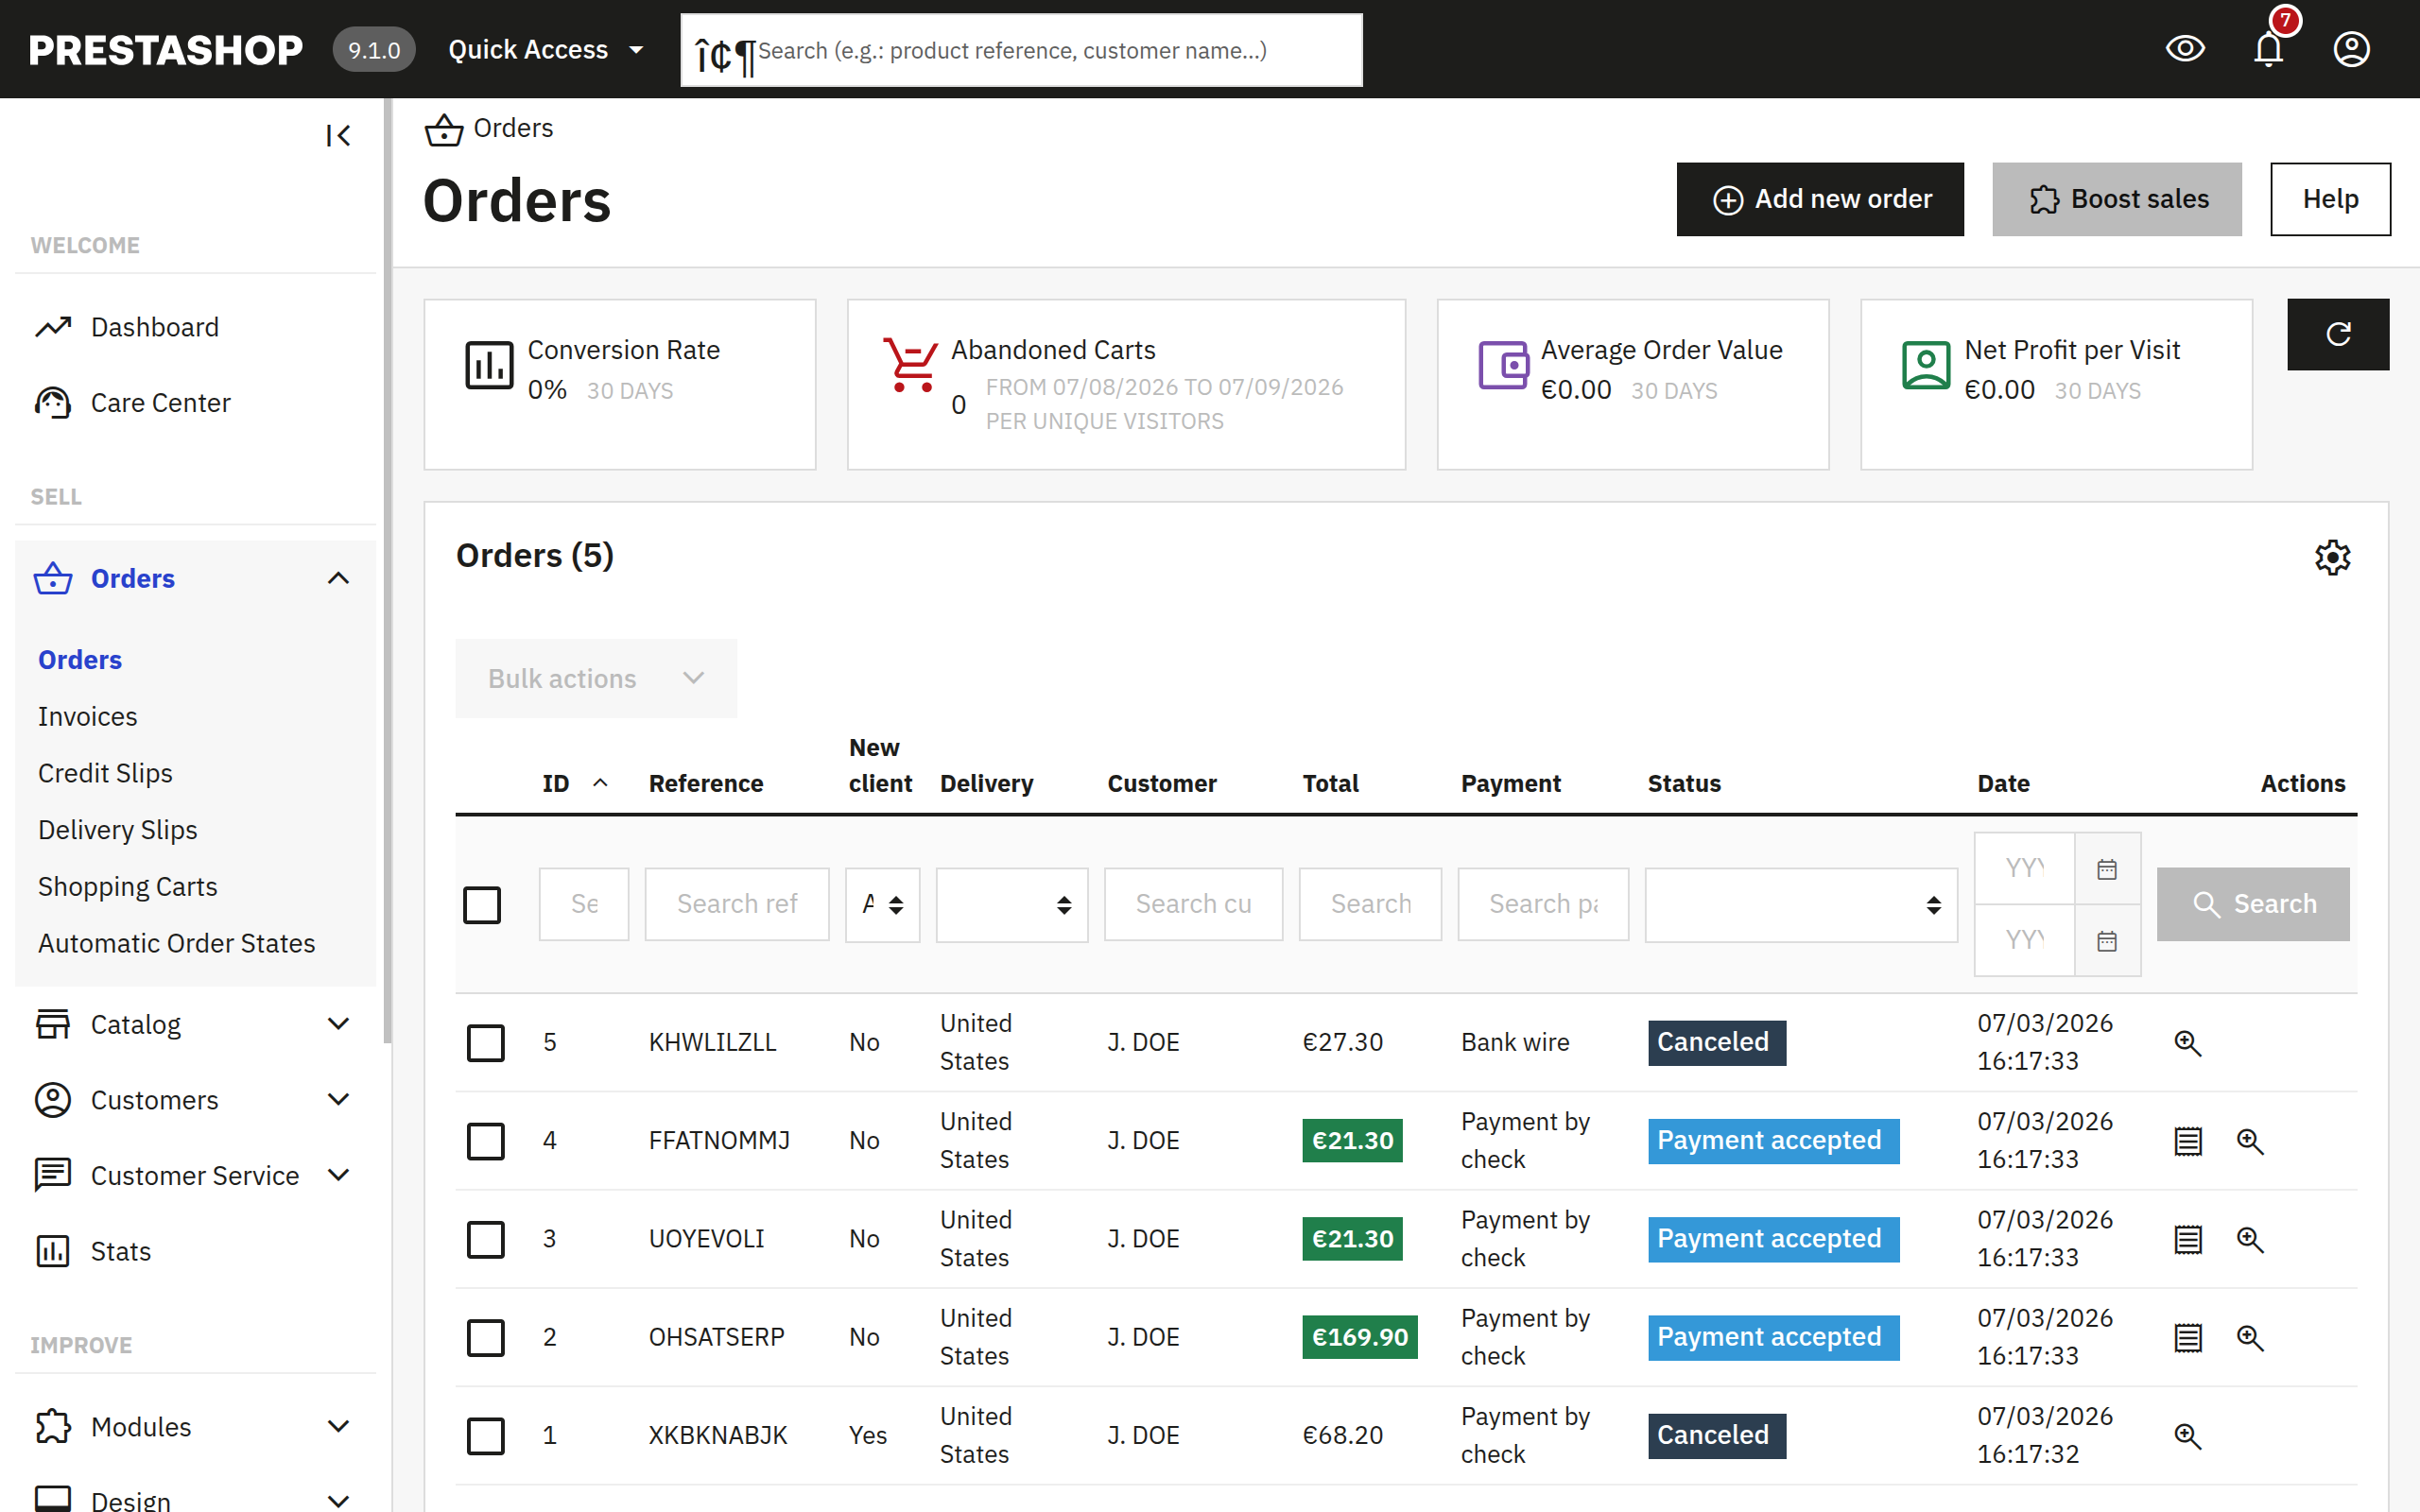View invoice for order UOYEVOLI
Image resolution: width=2420 pixels, height=1512 pixels.
pyautogui.click(x=2187, y=1239)
